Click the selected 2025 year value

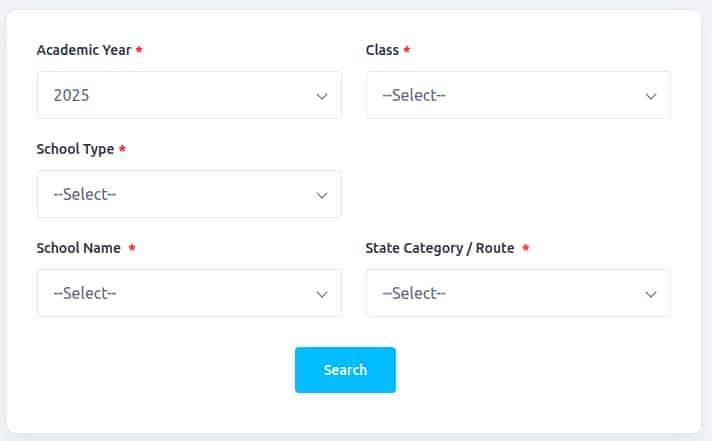pyautogui.click(x=72, y=96)
